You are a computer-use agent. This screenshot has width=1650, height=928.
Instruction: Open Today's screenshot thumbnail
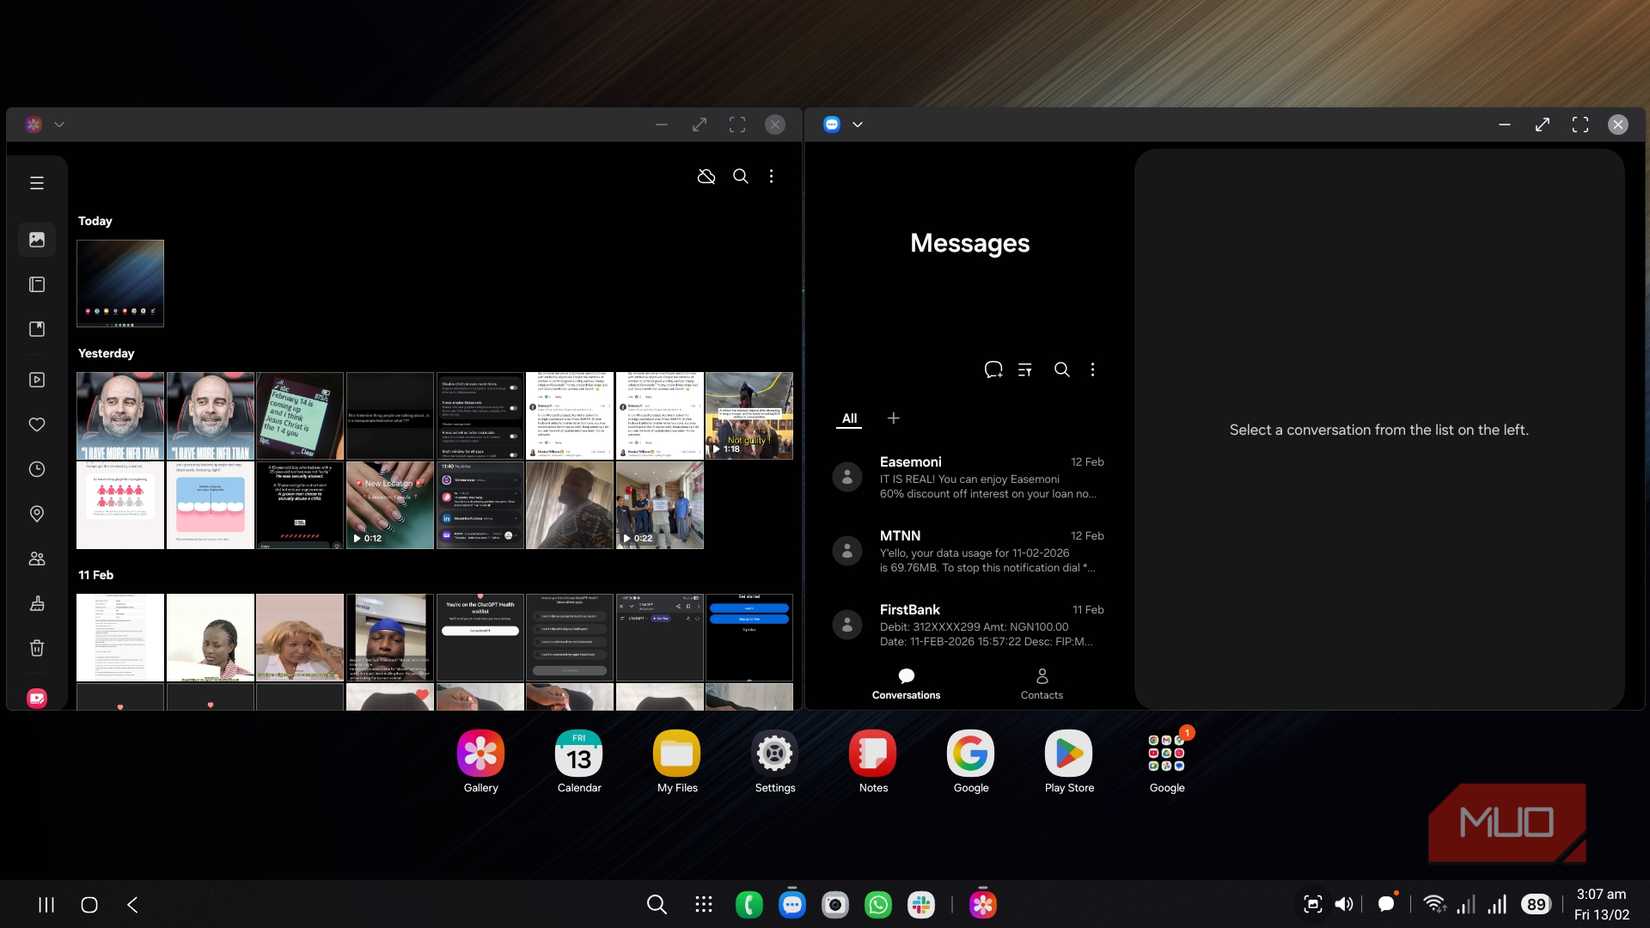[x=120, y=283]
